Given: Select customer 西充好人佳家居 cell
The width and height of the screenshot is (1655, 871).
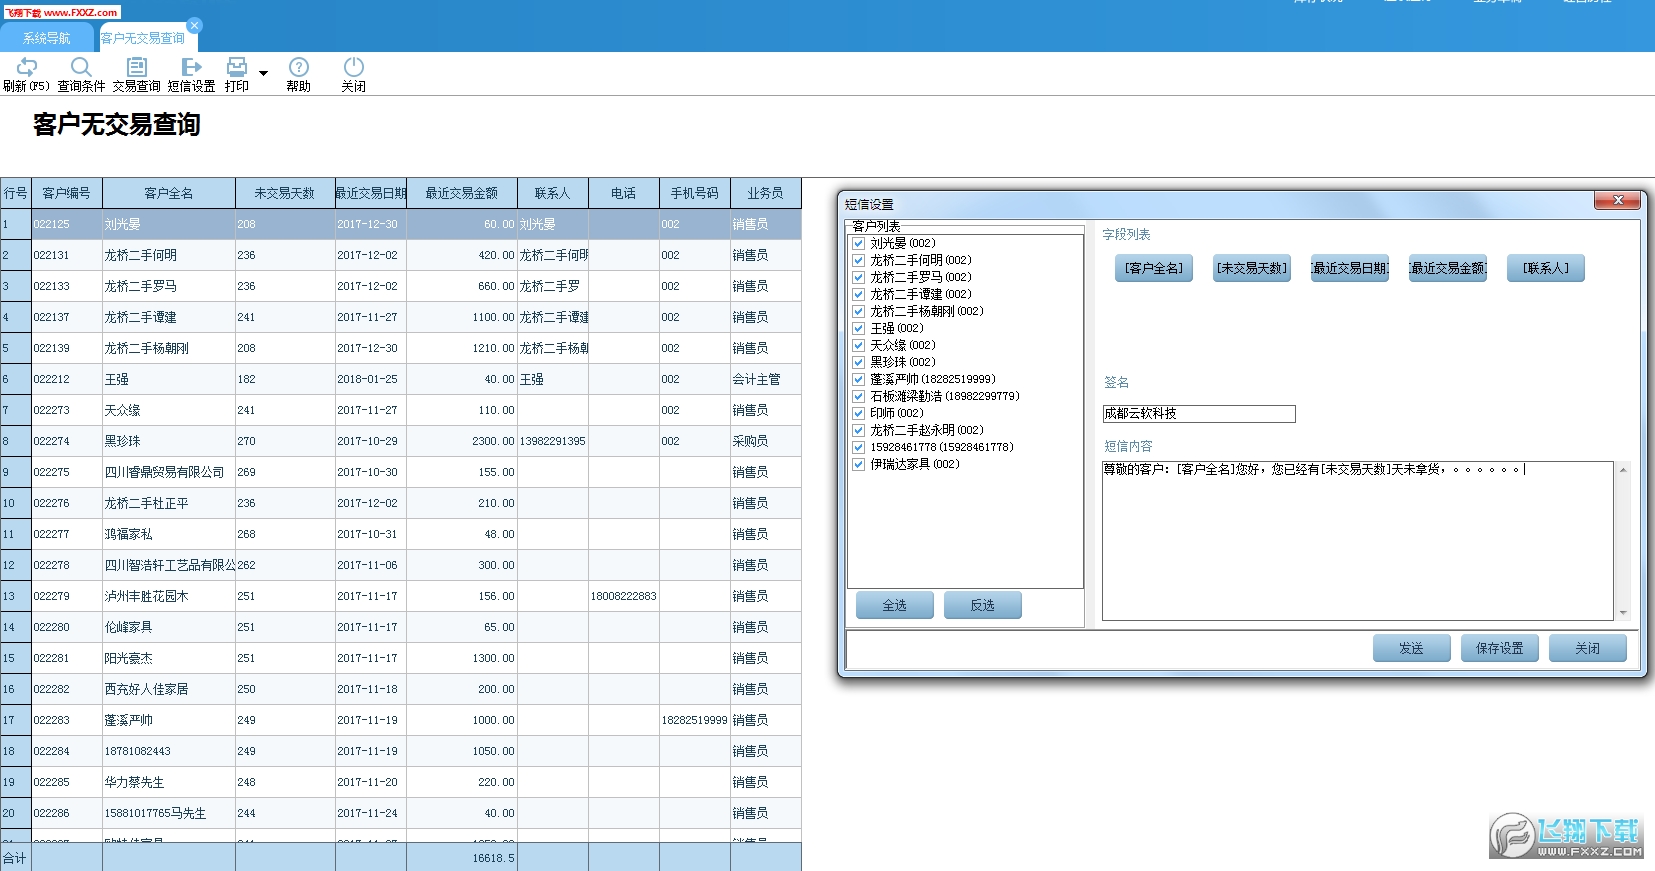Looking at the screenshot, I should [168, 689].
